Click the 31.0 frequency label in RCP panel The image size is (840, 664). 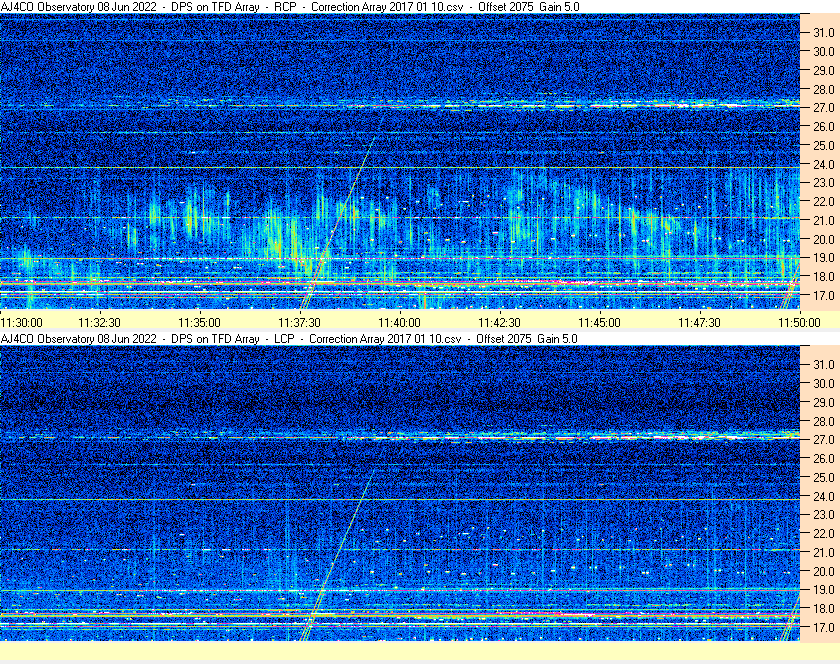click(823, 33)
